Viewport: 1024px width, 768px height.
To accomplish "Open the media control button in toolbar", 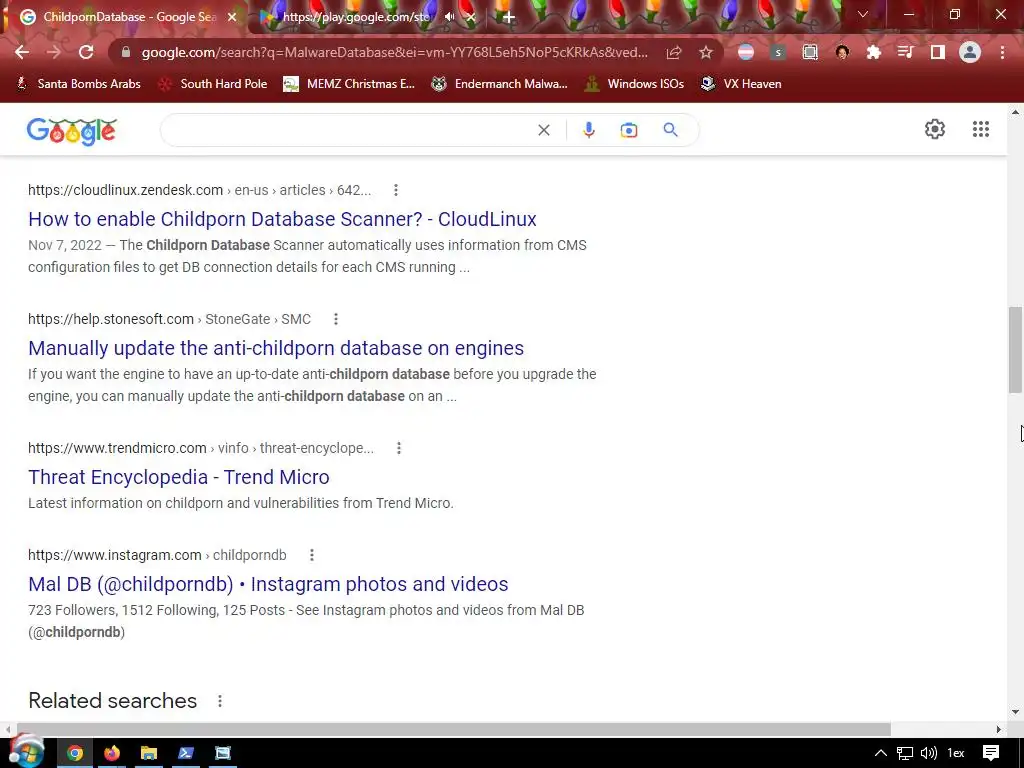I will point(906,52).
